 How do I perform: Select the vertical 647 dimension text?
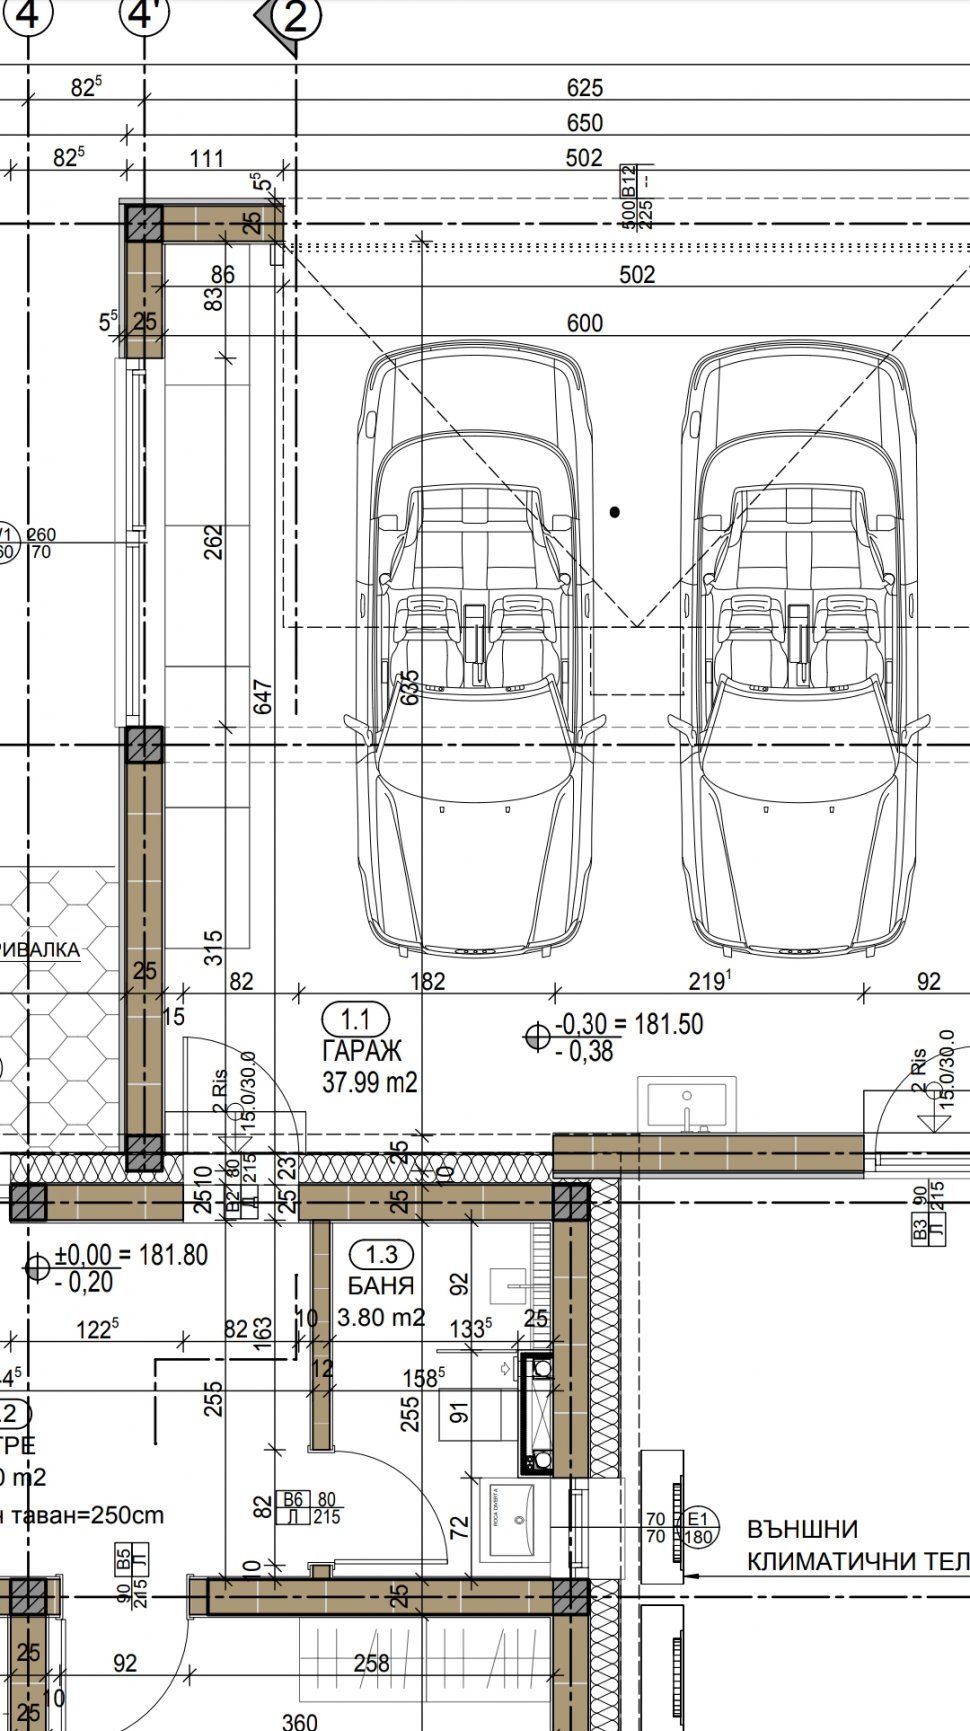click(x=263, y=696)
